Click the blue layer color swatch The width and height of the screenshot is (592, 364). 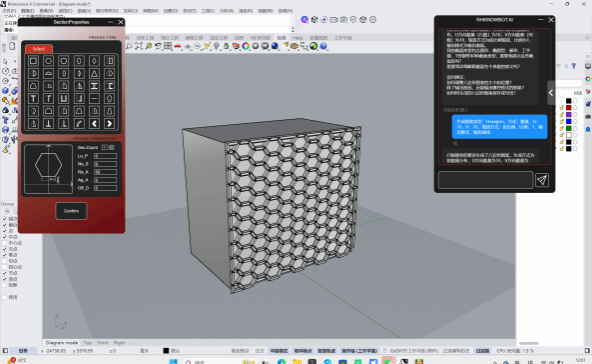(x=569, y=122)
